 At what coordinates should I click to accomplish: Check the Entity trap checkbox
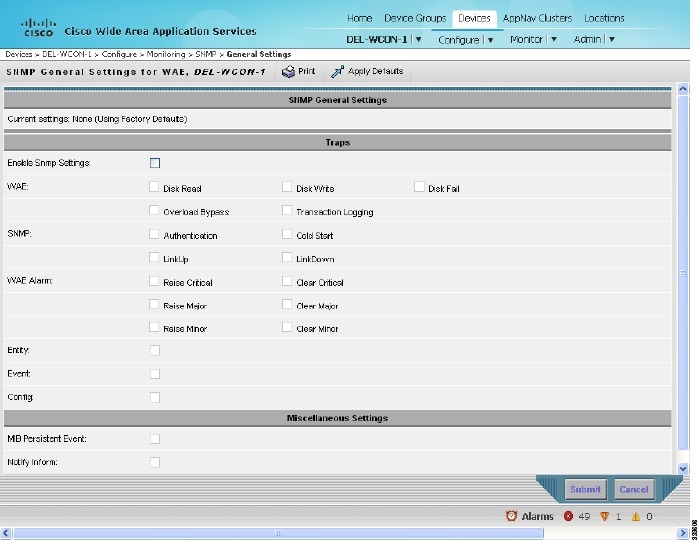click(155, 350)
